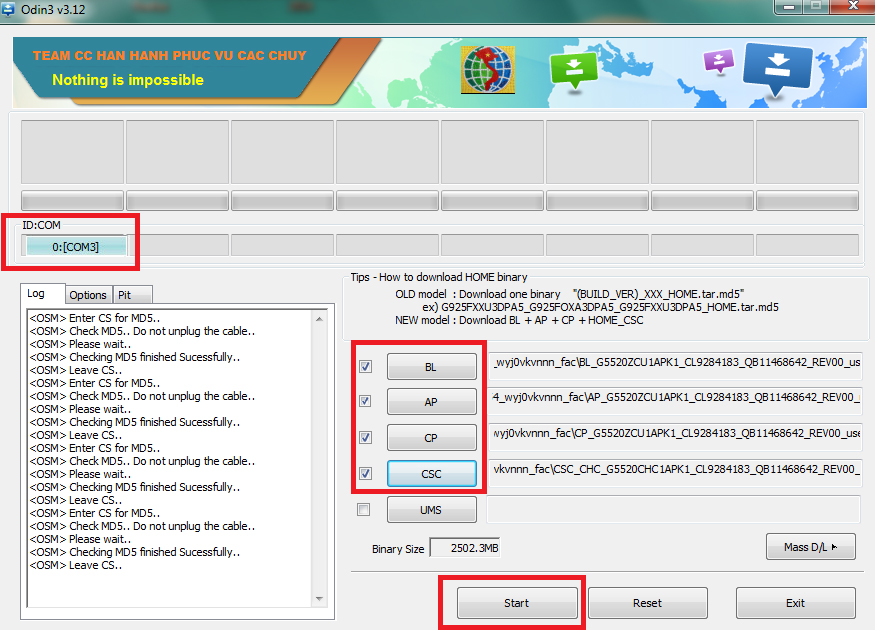Minimize the Odin3 window
The width and height of the screenshot is (875, 630).
[789, 7]
